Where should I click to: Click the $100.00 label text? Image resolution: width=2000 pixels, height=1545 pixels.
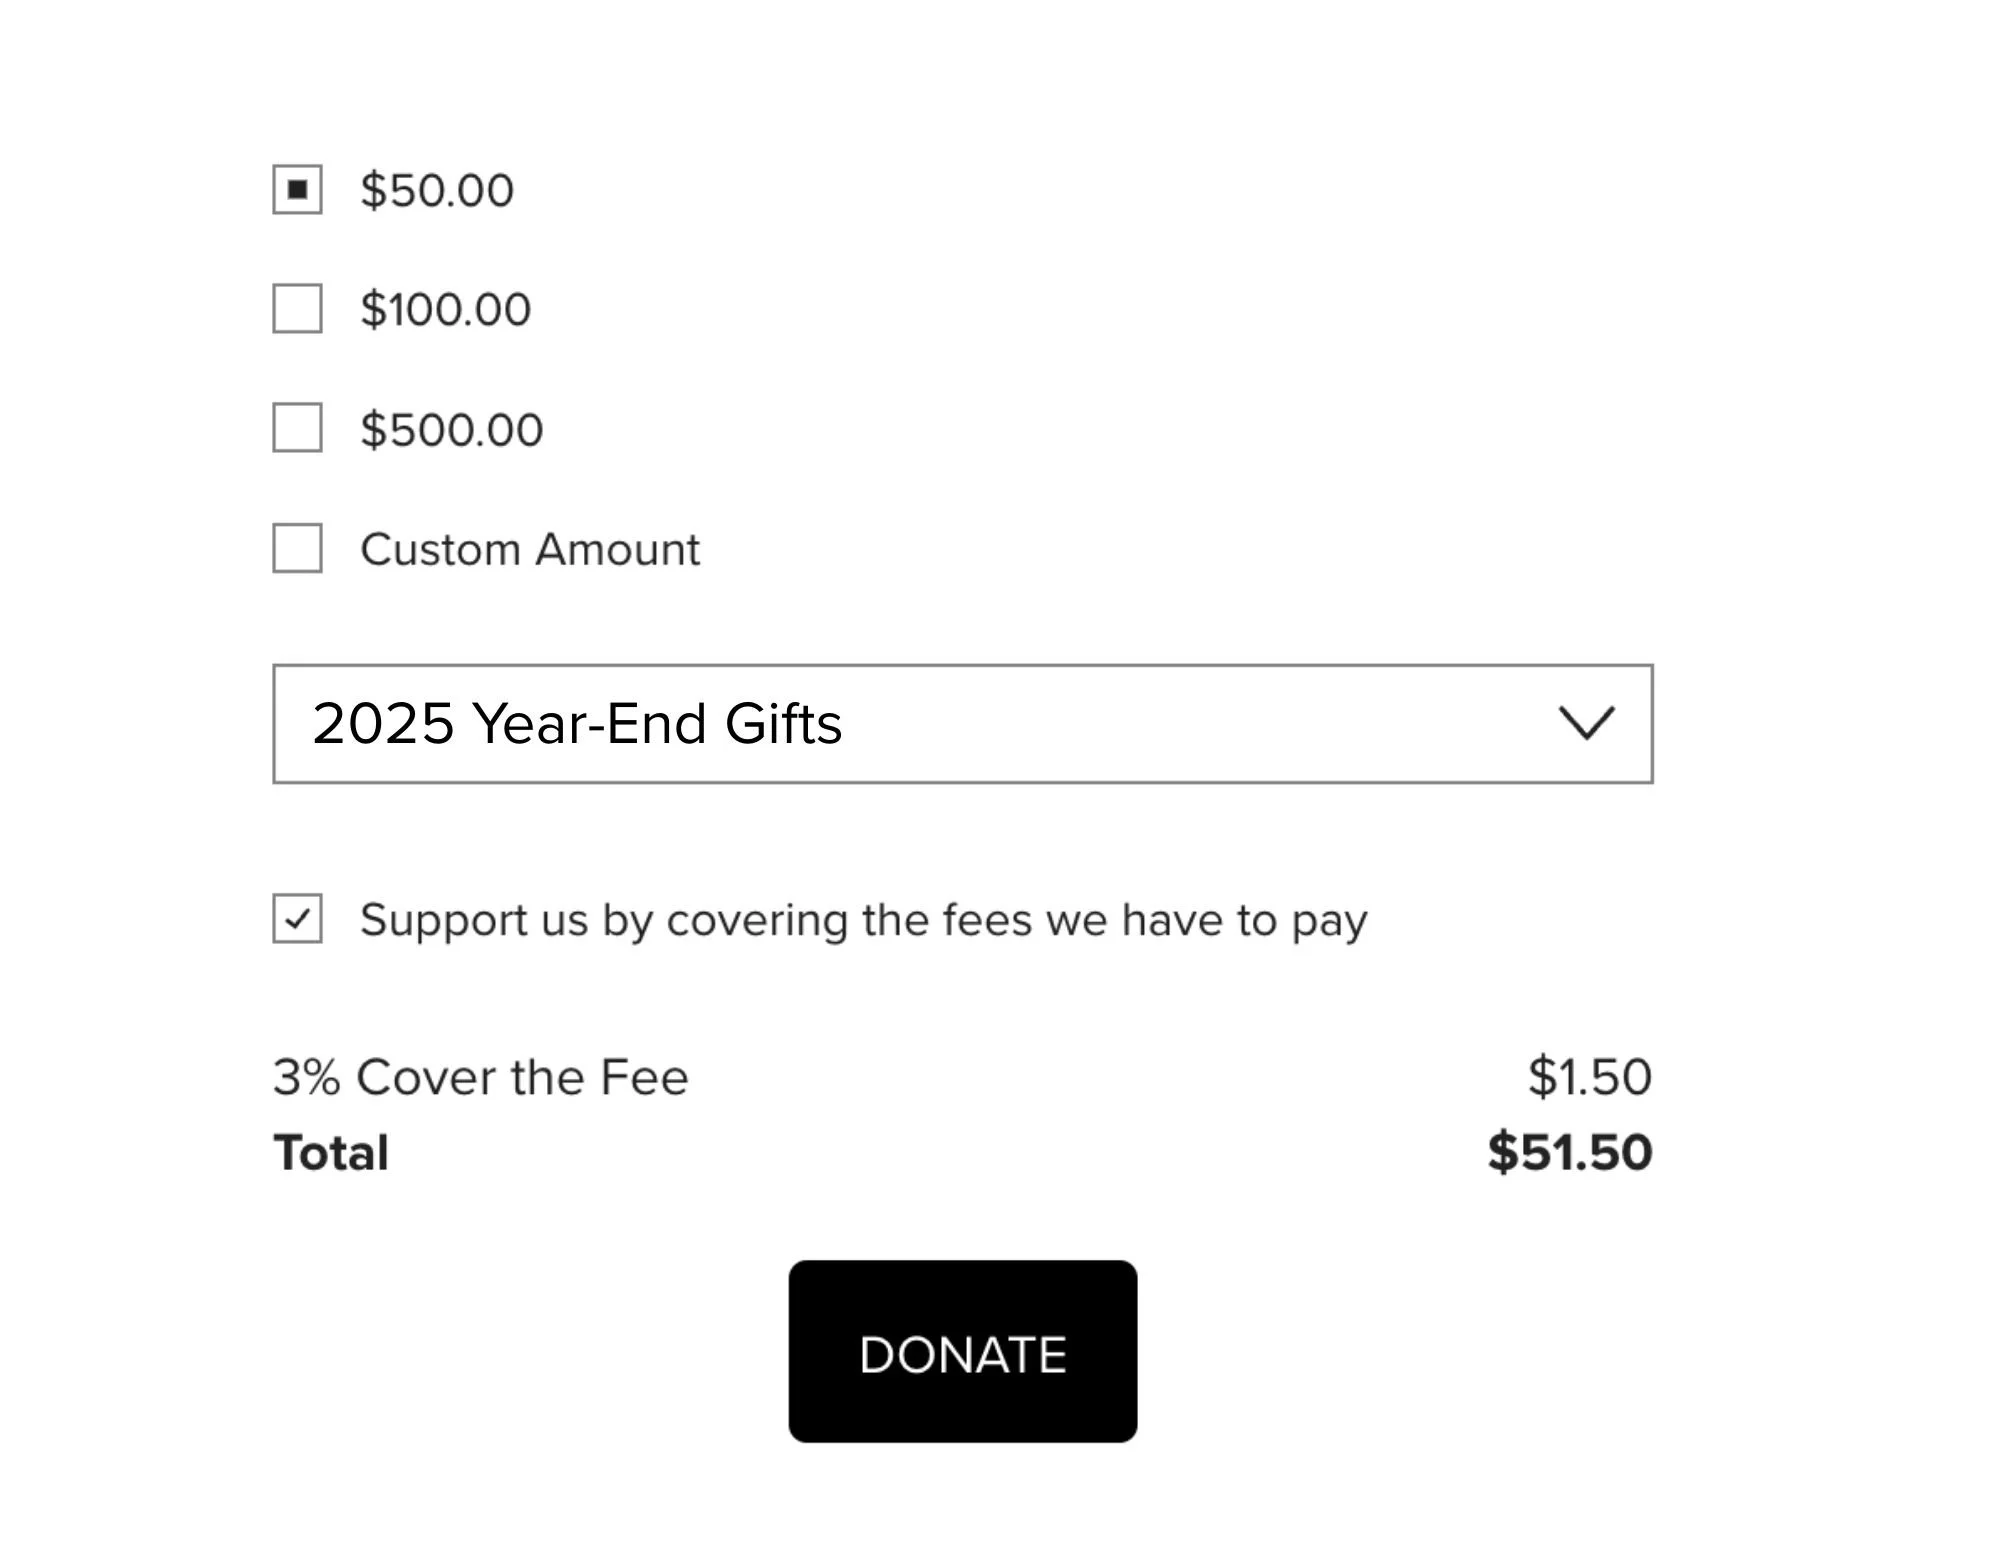445,309
